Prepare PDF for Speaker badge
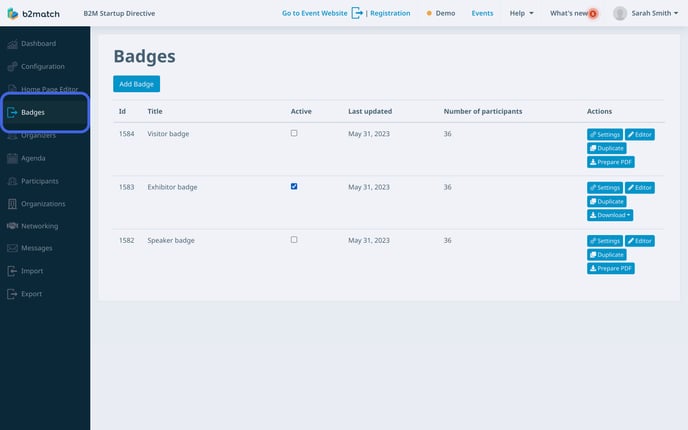This screenshot has width=688, height=430. tap(611, 269)
